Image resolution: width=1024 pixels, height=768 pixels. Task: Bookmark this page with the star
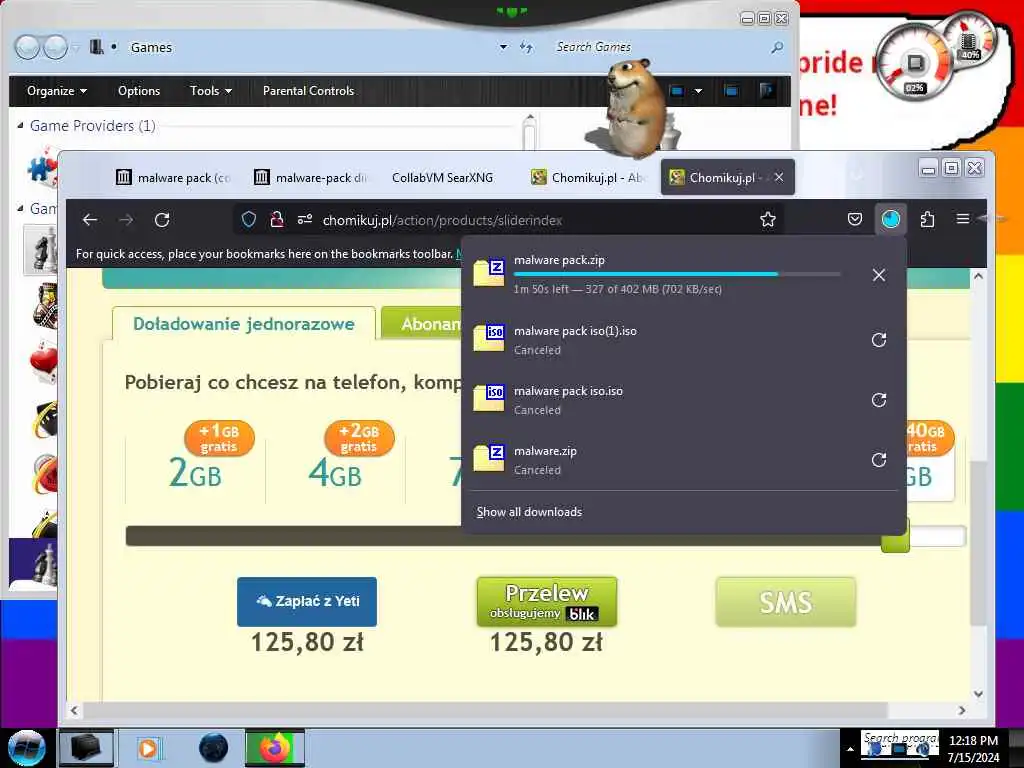click(x=768, y=219)
